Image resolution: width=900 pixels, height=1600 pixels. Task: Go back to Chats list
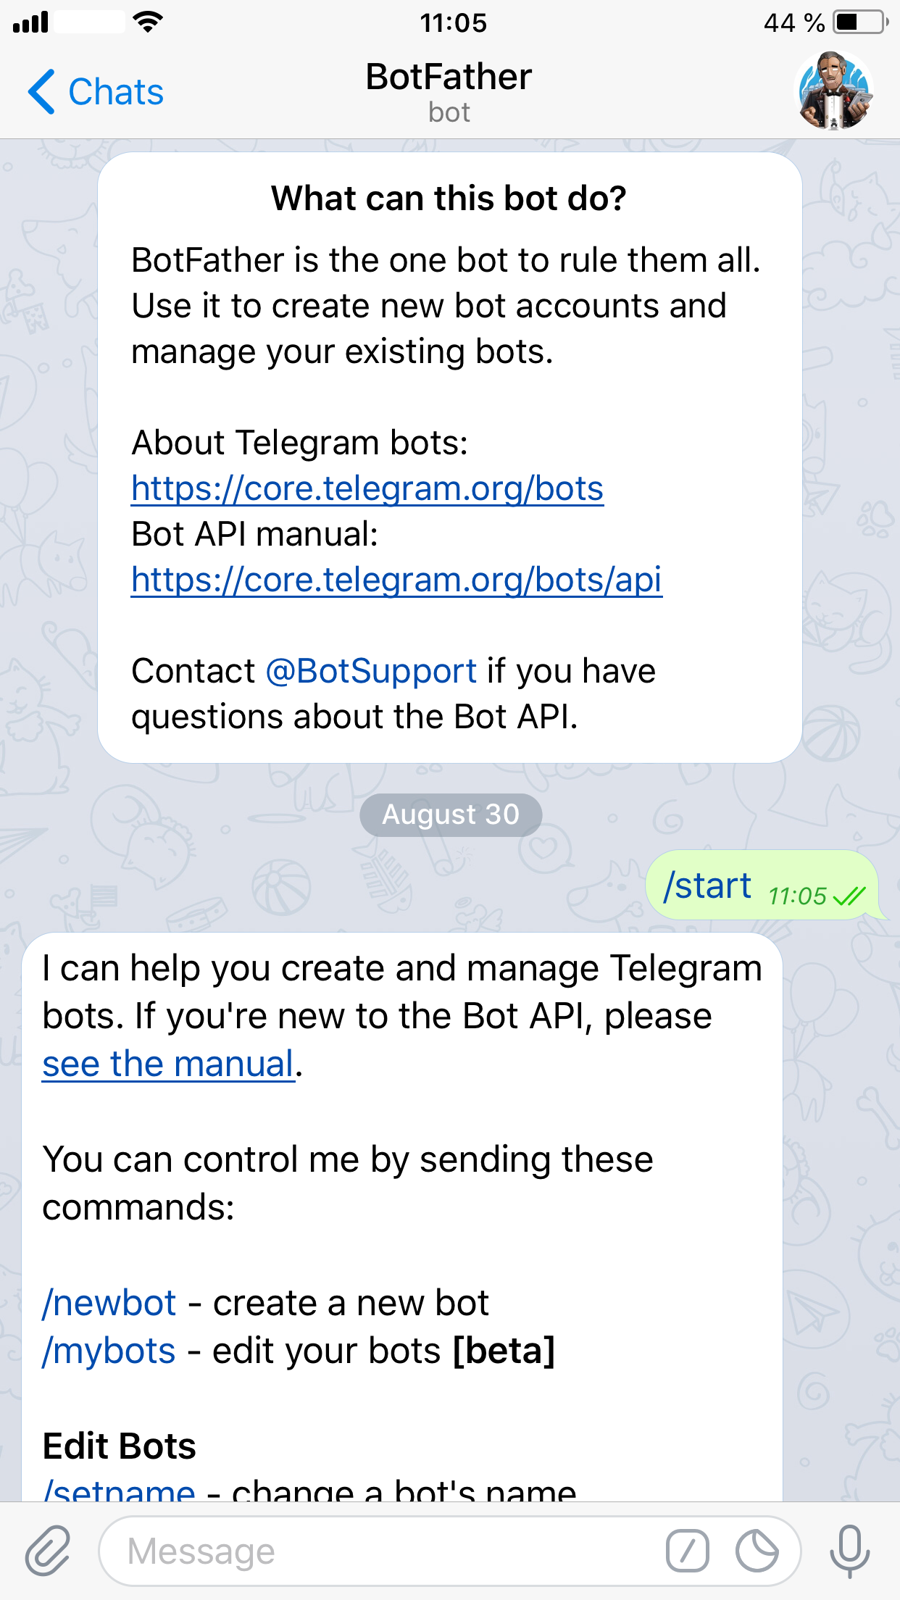coord(115,92)
